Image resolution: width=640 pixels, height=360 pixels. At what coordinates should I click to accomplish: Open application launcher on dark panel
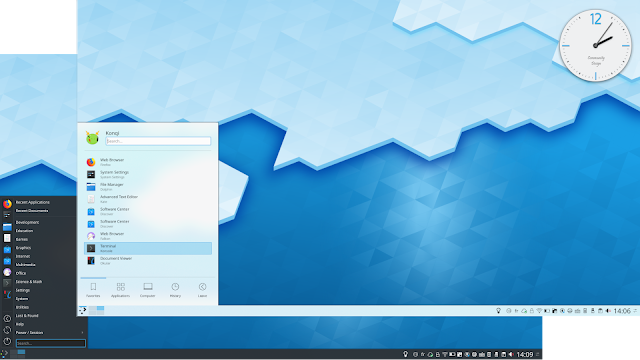(x=4, y=353)
